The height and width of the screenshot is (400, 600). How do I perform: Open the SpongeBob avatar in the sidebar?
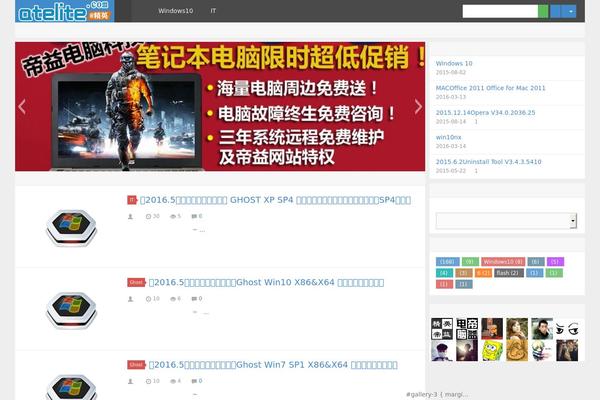[x=492, y=351]
